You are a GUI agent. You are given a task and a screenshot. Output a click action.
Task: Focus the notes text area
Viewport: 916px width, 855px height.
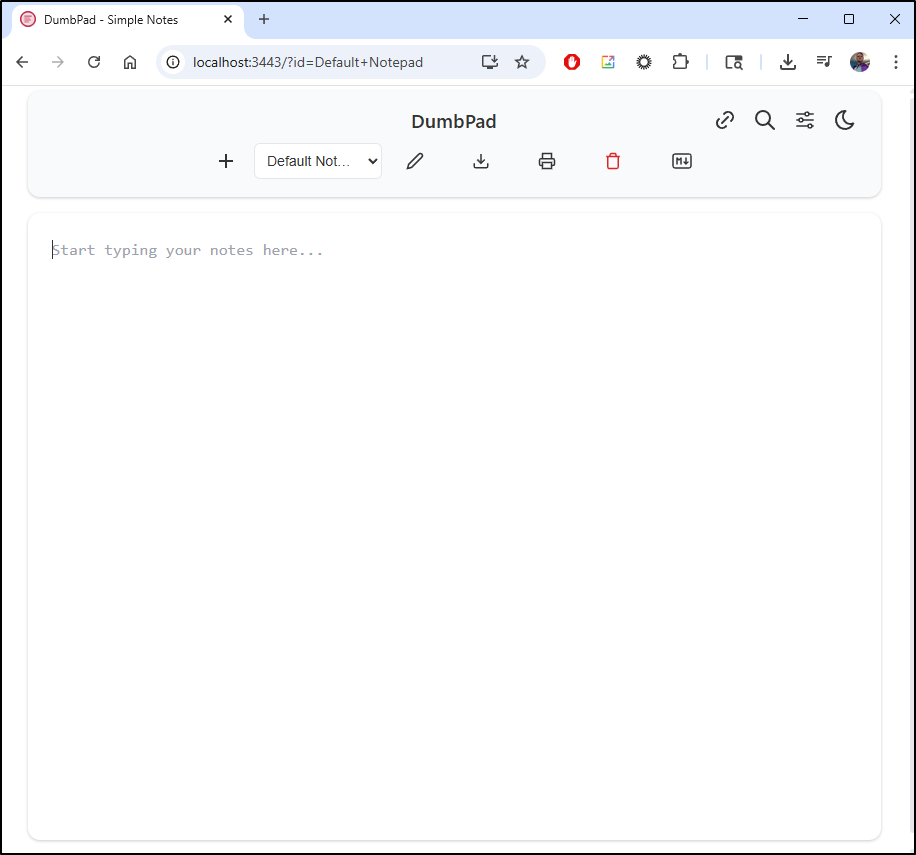(454, 526)
